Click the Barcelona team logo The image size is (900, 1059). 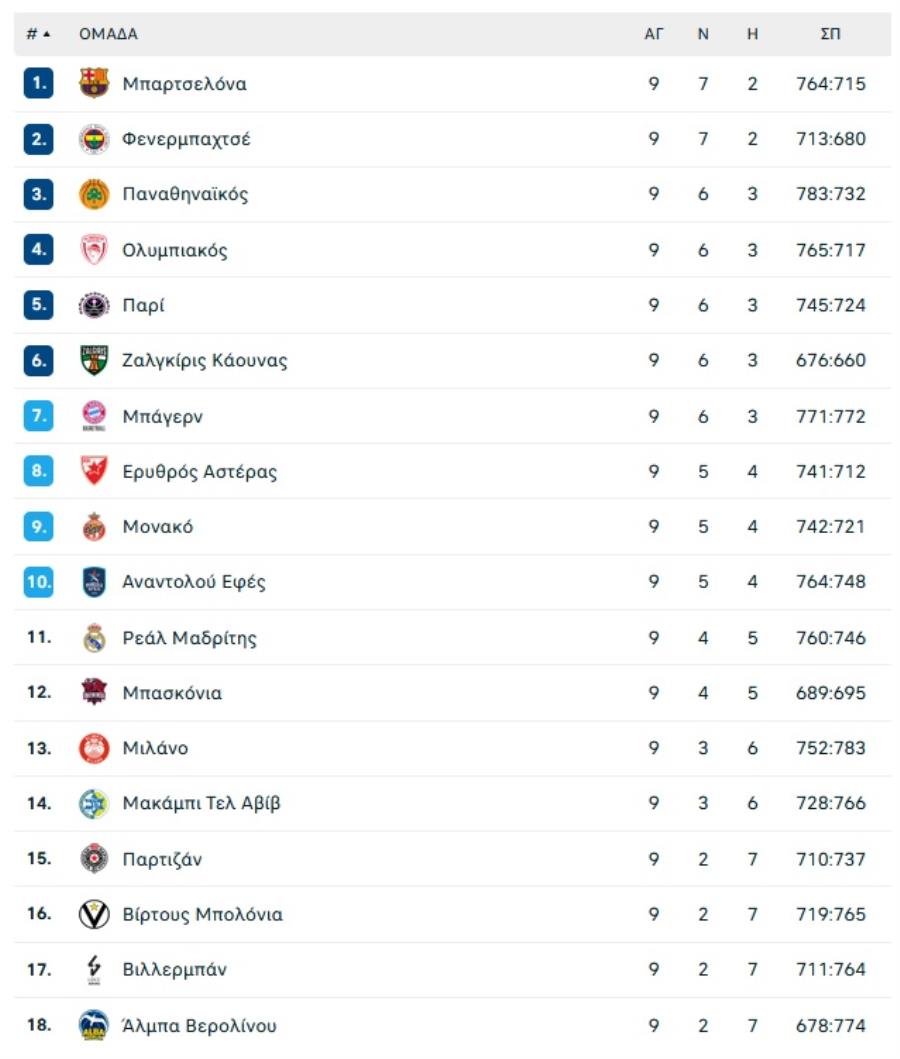[94, 83]
